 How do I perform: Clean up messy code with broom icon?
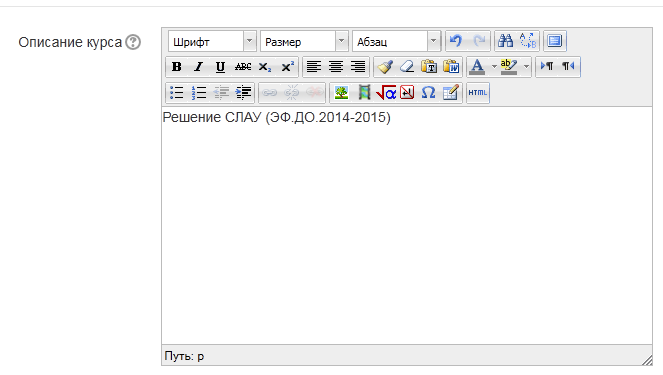(x=385, y=67)
